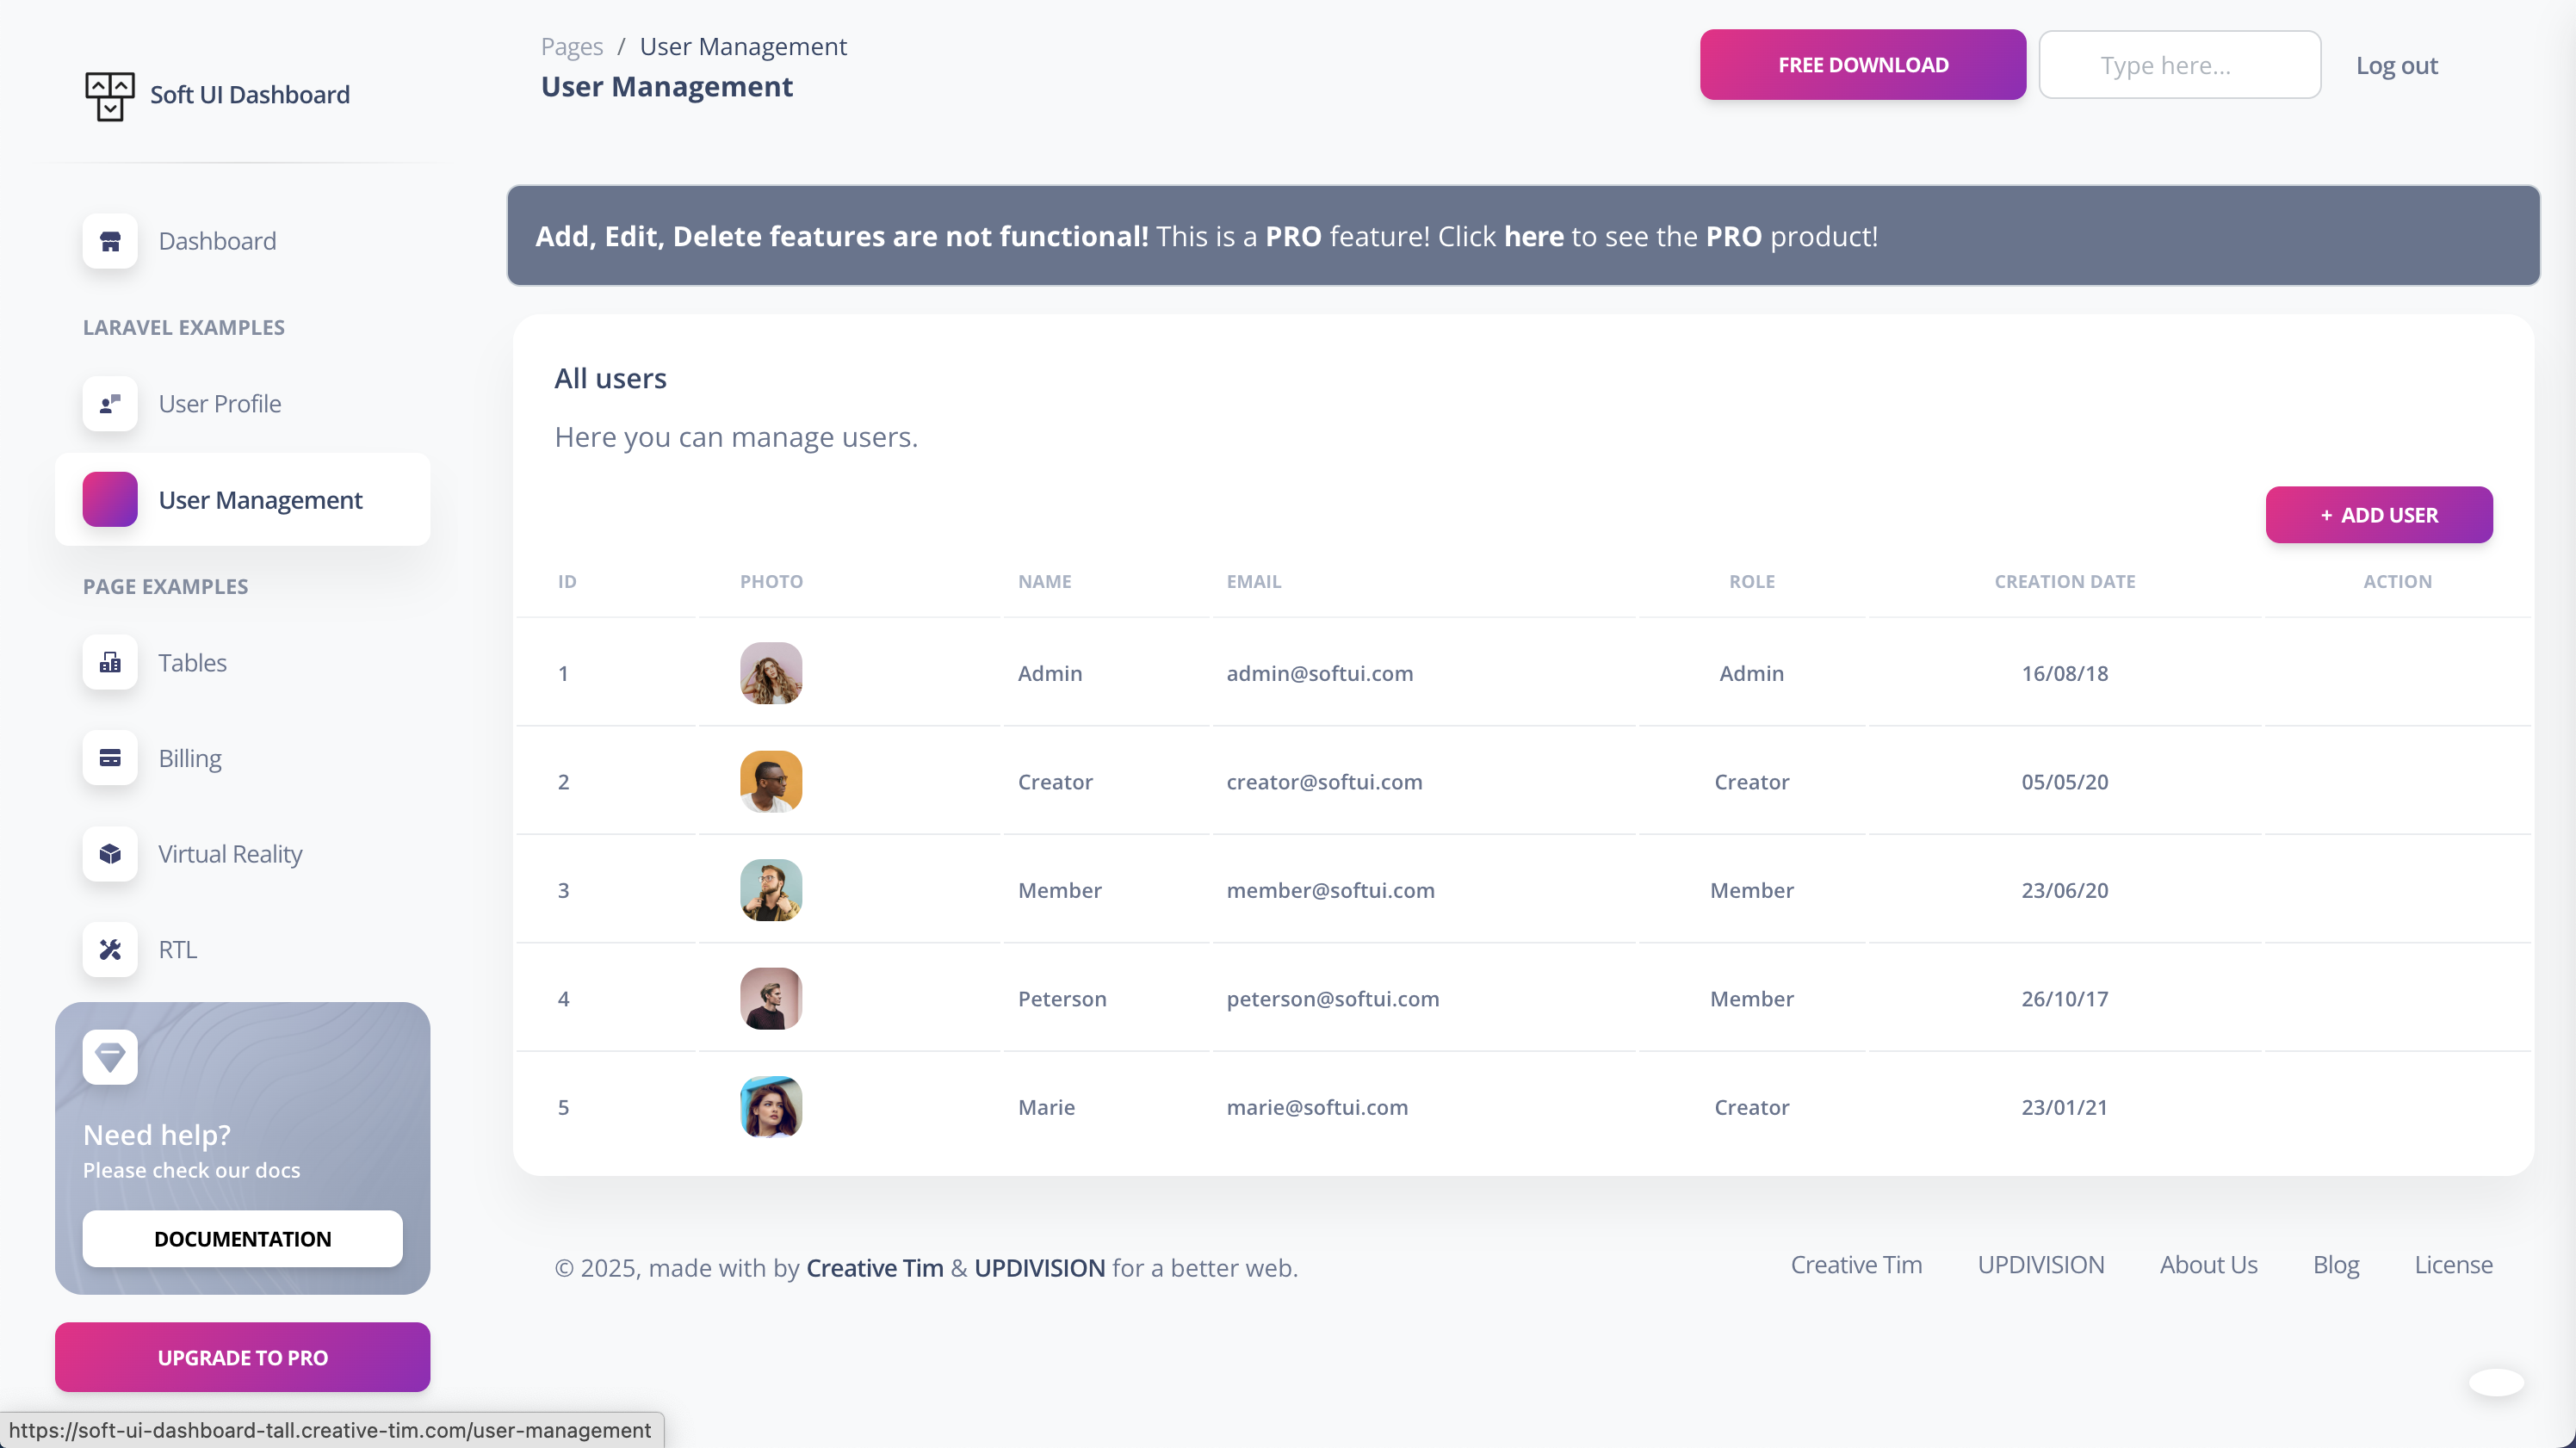Open the User Management sidebar item
2576x1448 pixels.
pyautogui.click(x=260, y=500)
